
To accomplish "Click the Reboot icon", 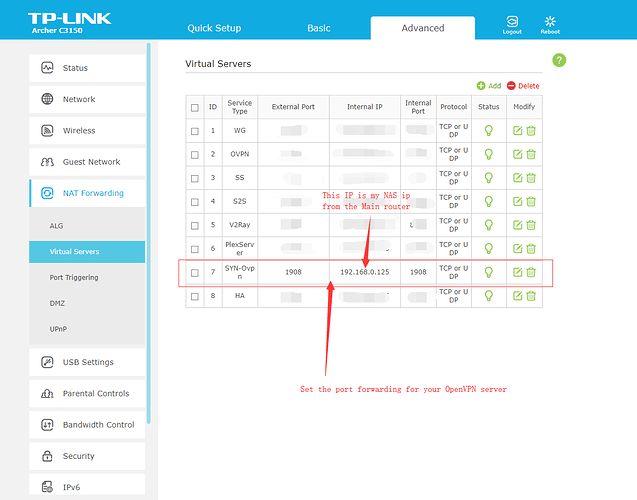I will pos(550,21).
